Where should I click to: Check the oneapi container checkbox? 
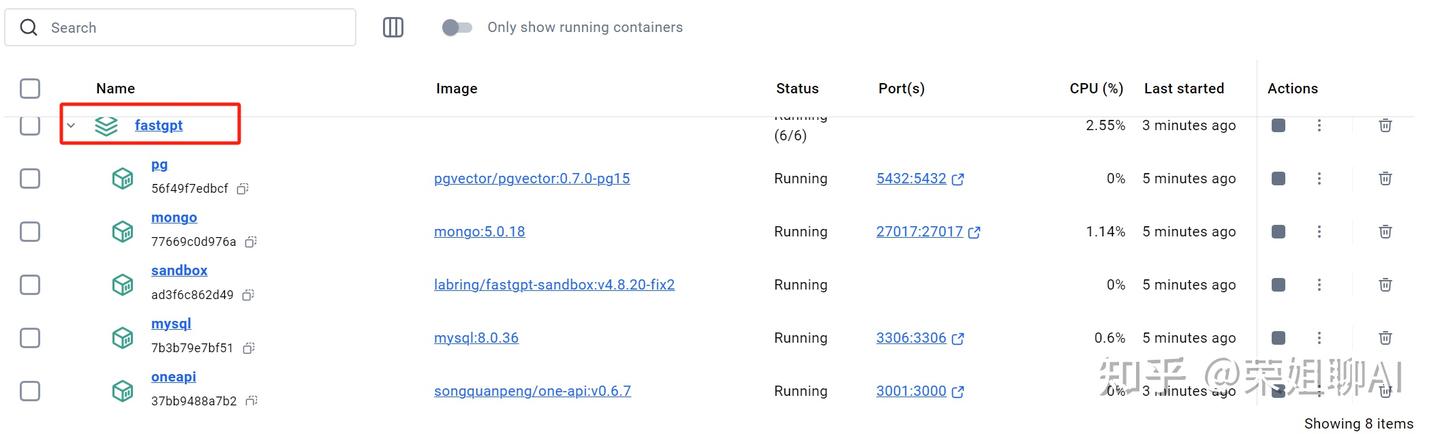[x=30, y=390]
